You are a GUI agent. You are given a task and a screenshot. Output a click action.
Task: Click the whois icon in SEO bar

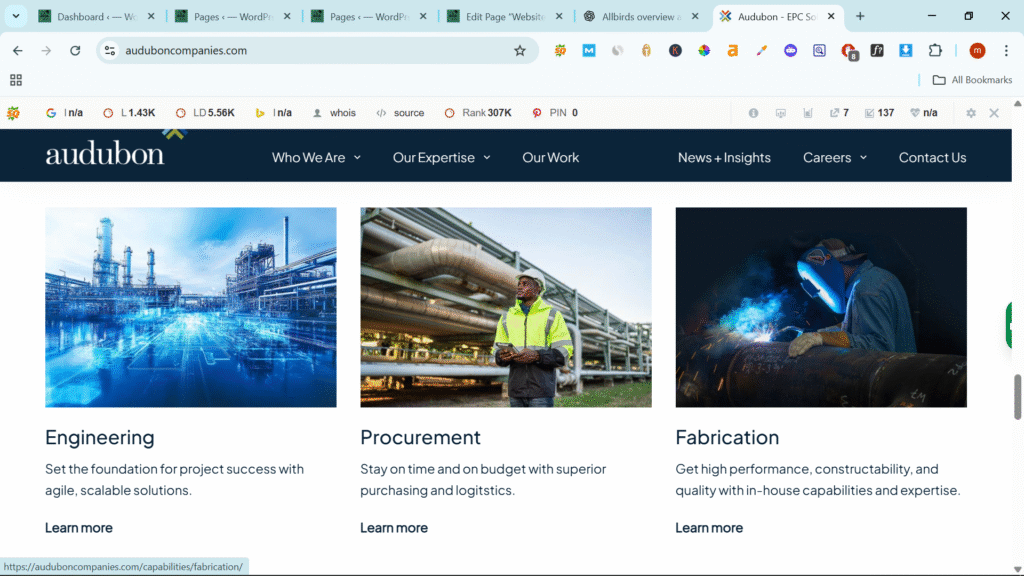click(x=334, y=113)
